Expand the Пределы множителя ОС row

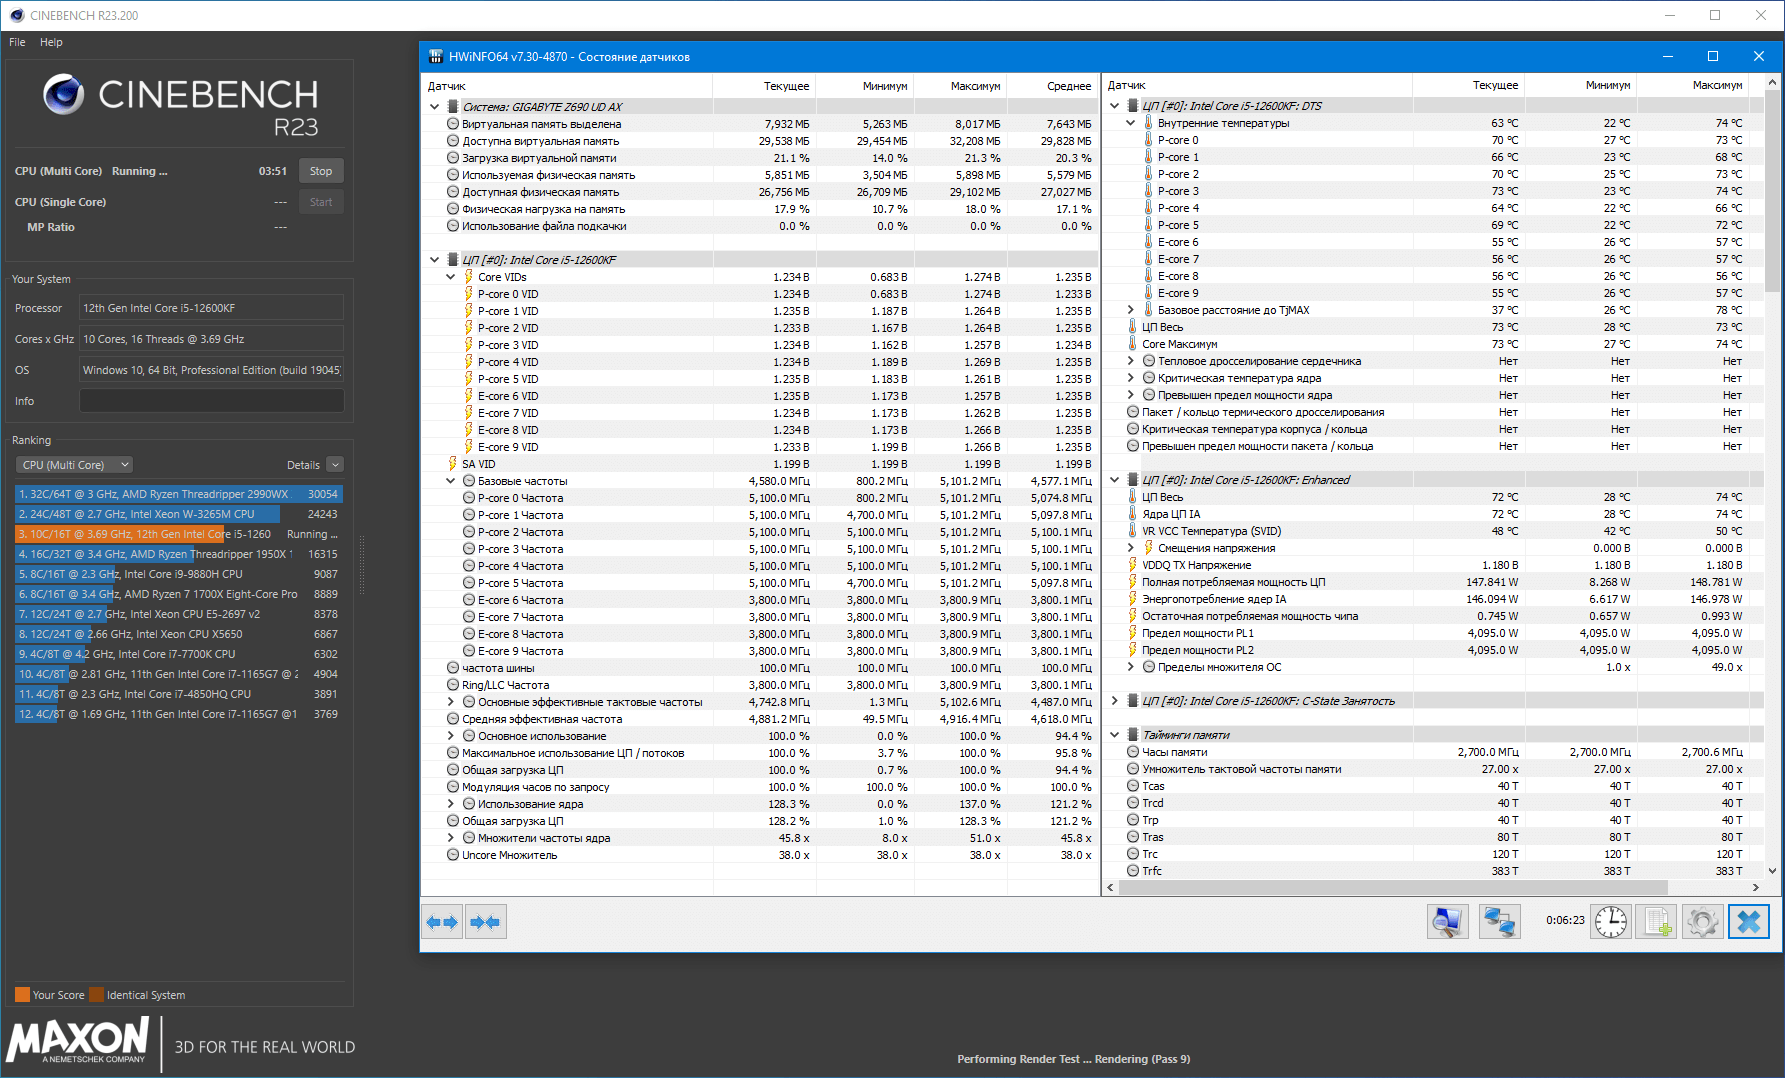click(x=1130, y=667)
